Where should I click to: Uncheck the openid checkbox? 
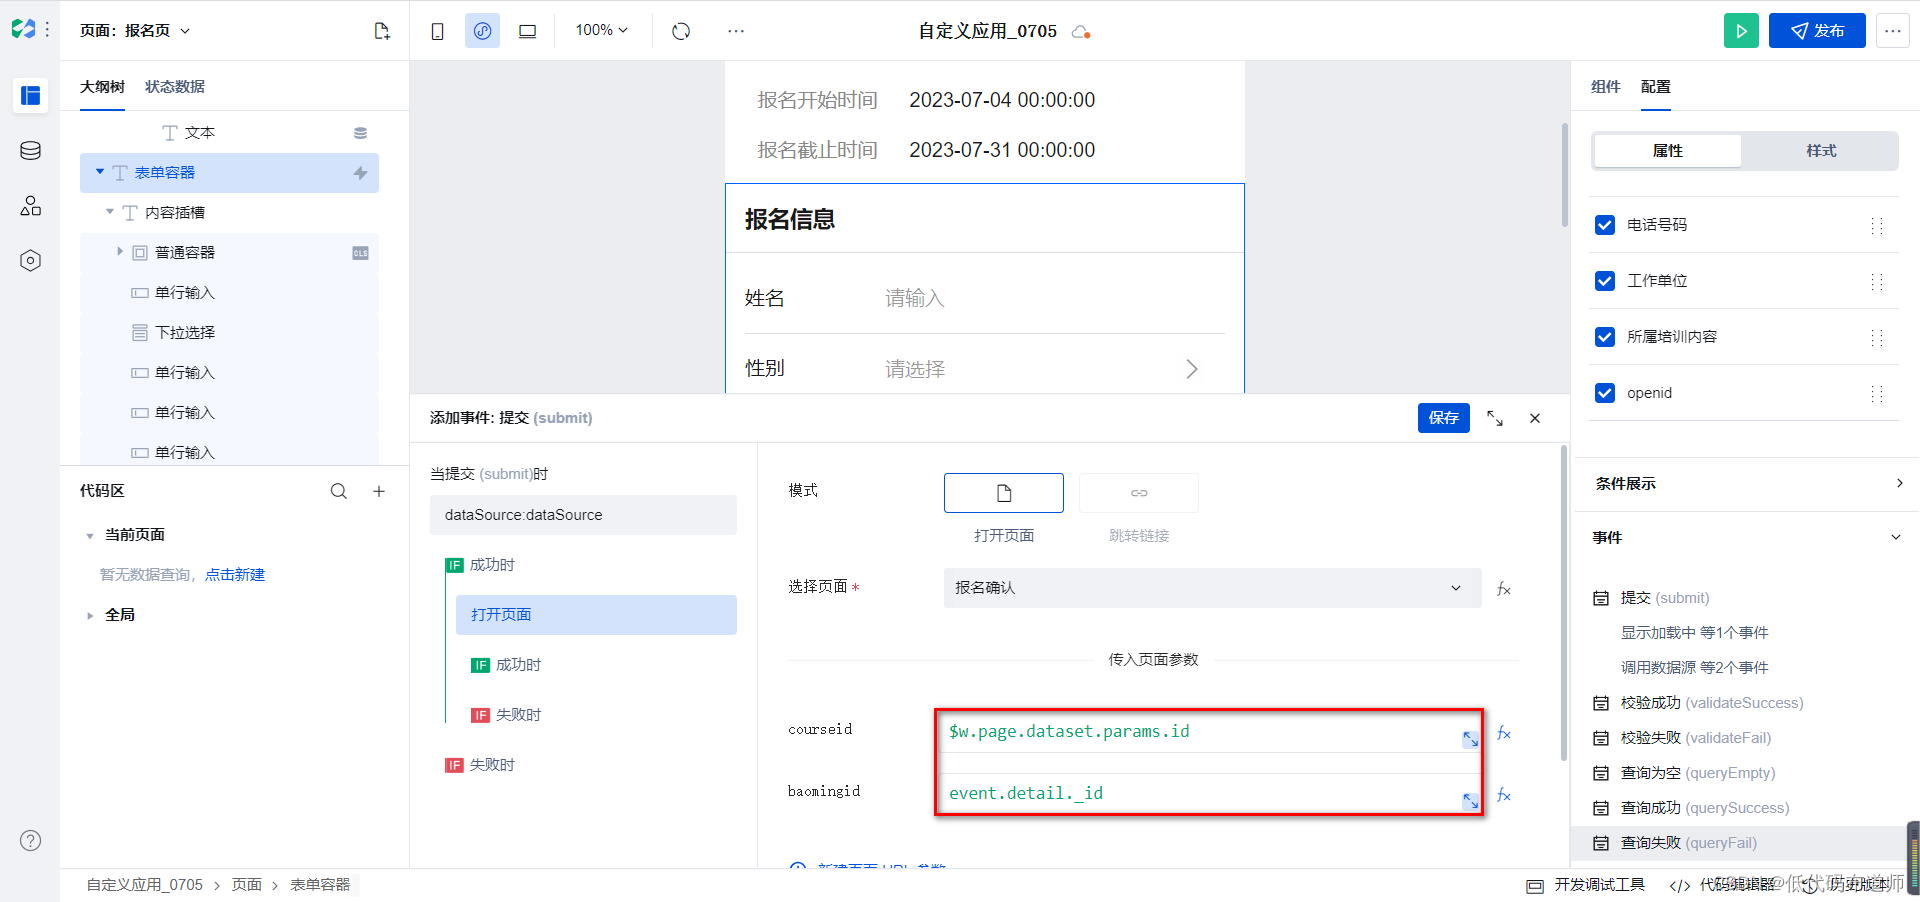click(x=1605, y=393)
